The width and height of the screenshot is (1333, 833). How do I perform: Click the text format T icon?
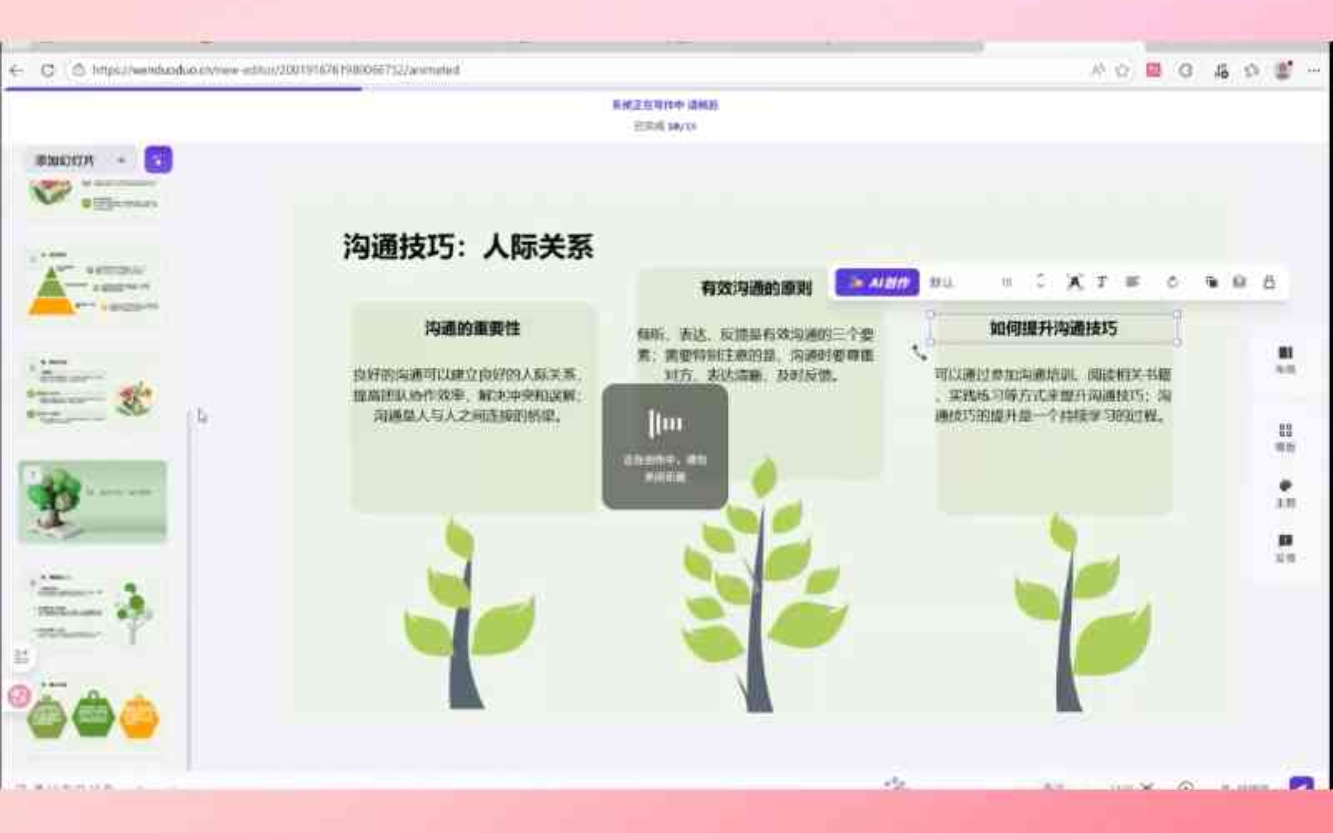click(x=1101, y=282)
